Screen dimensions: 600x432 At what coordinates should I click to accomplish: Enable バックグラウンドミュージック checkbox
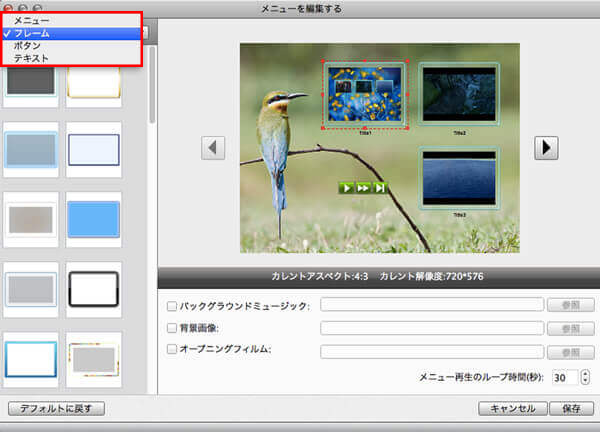click(x=172, y=306)
